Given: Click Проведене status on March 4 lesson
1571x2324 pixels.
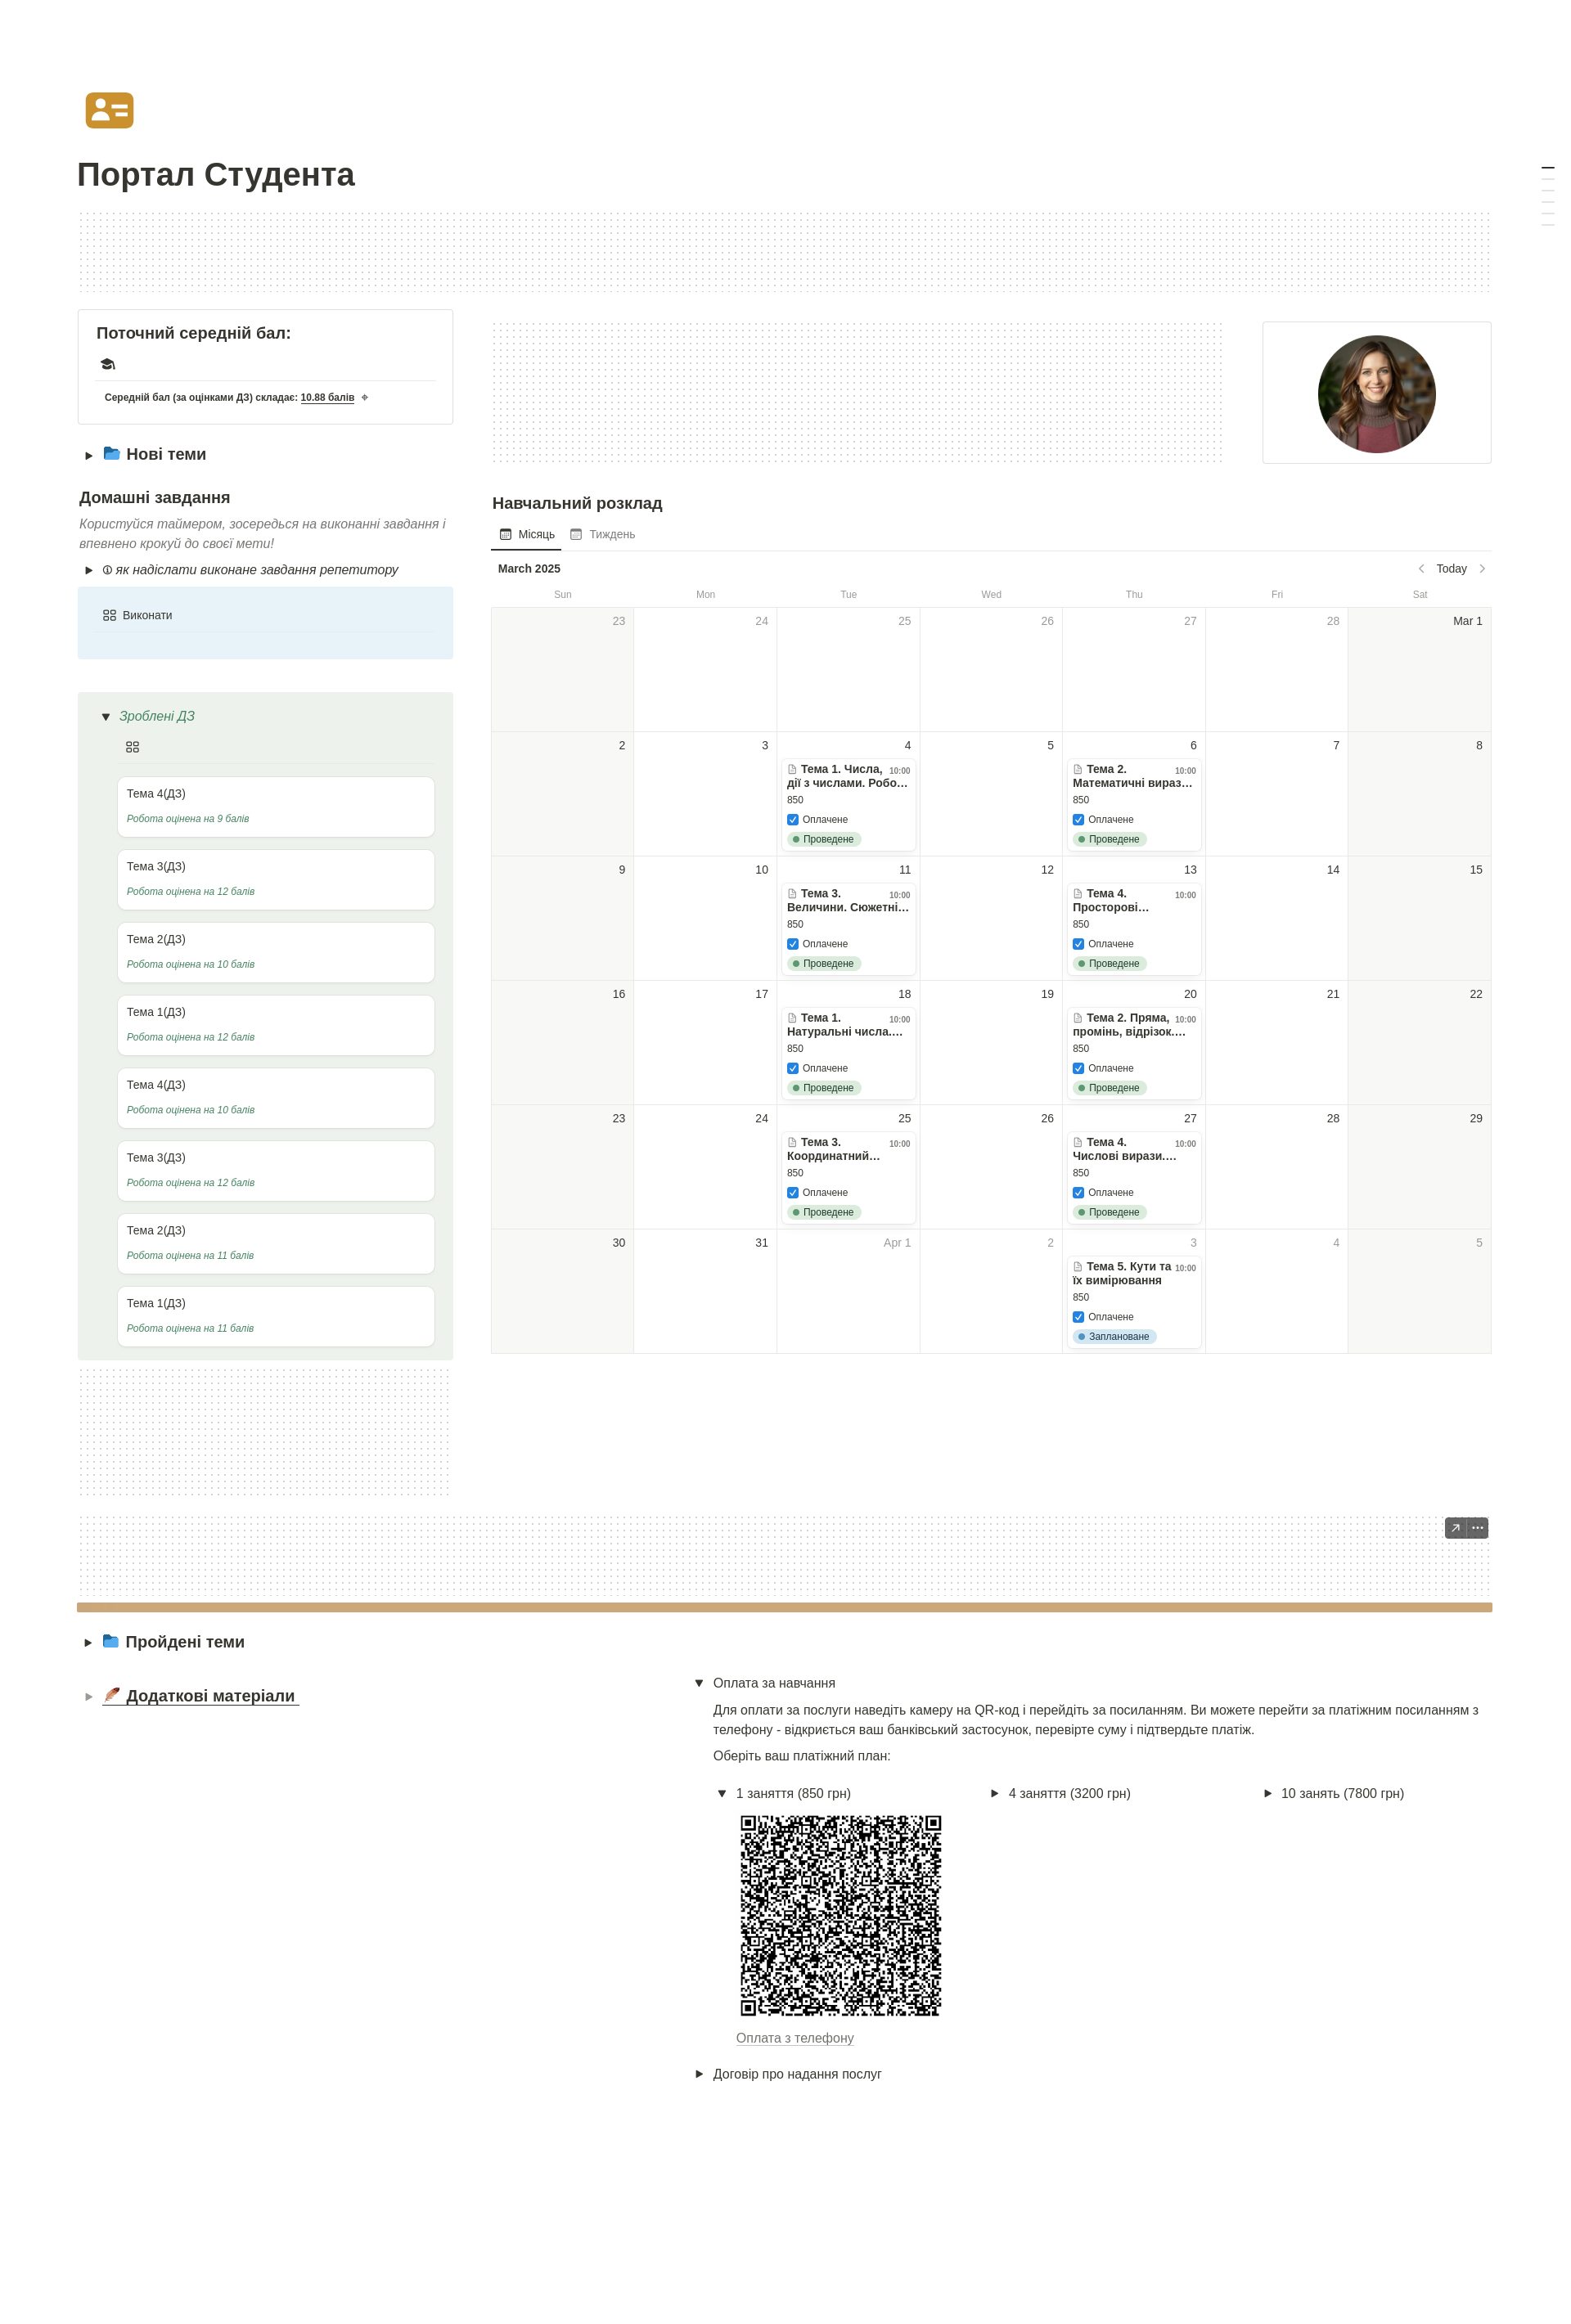Looking at the screenshot, I should point(823,839).
